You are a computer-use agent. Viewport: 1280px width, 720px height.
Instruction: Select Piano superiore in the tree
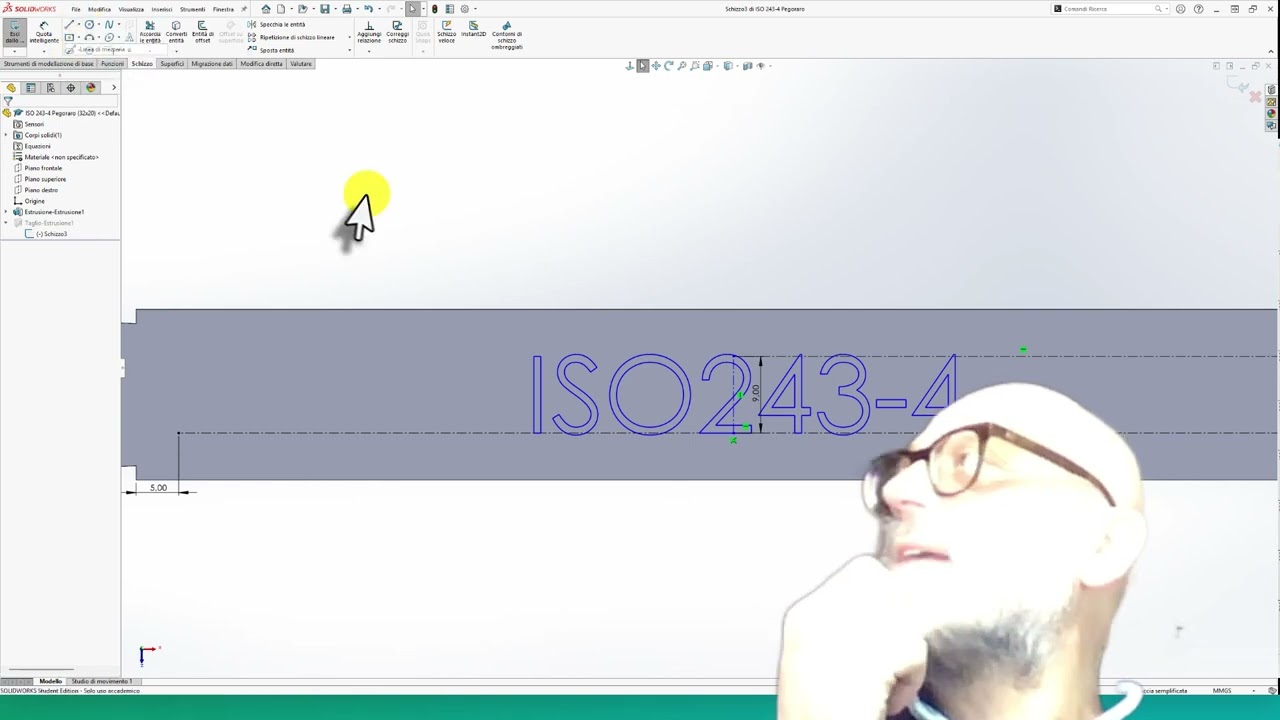(45, 179)
